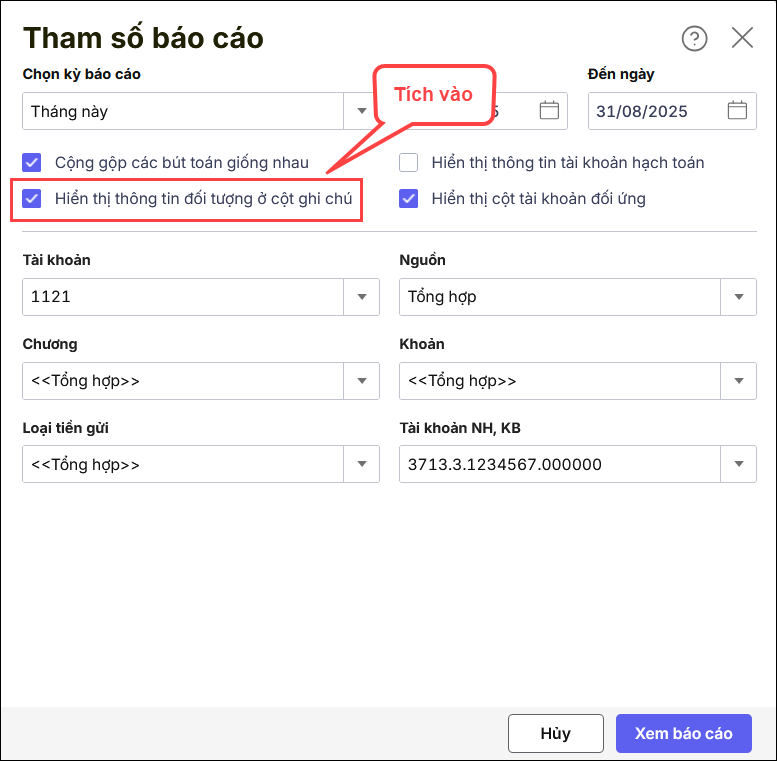777x761 pixels.
Task: Click Xem báo cáo button
Action: pos(683,733)
